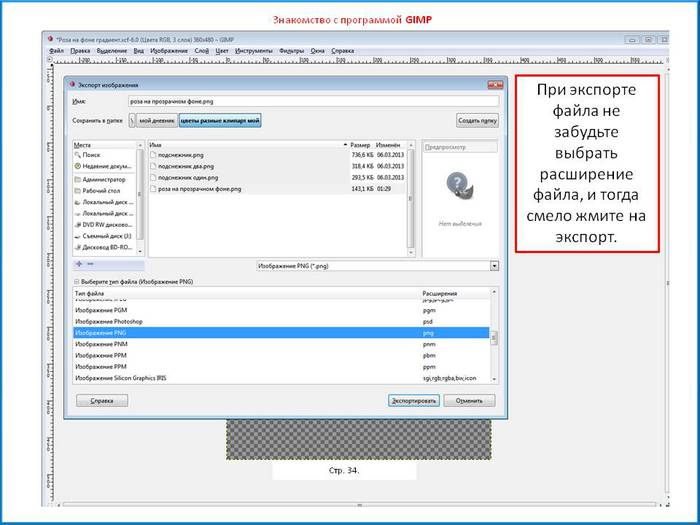The height and width of the screenshot is (525, 700).
Task: Click the file type list scrollbar handle
Action: coord(494,338)
